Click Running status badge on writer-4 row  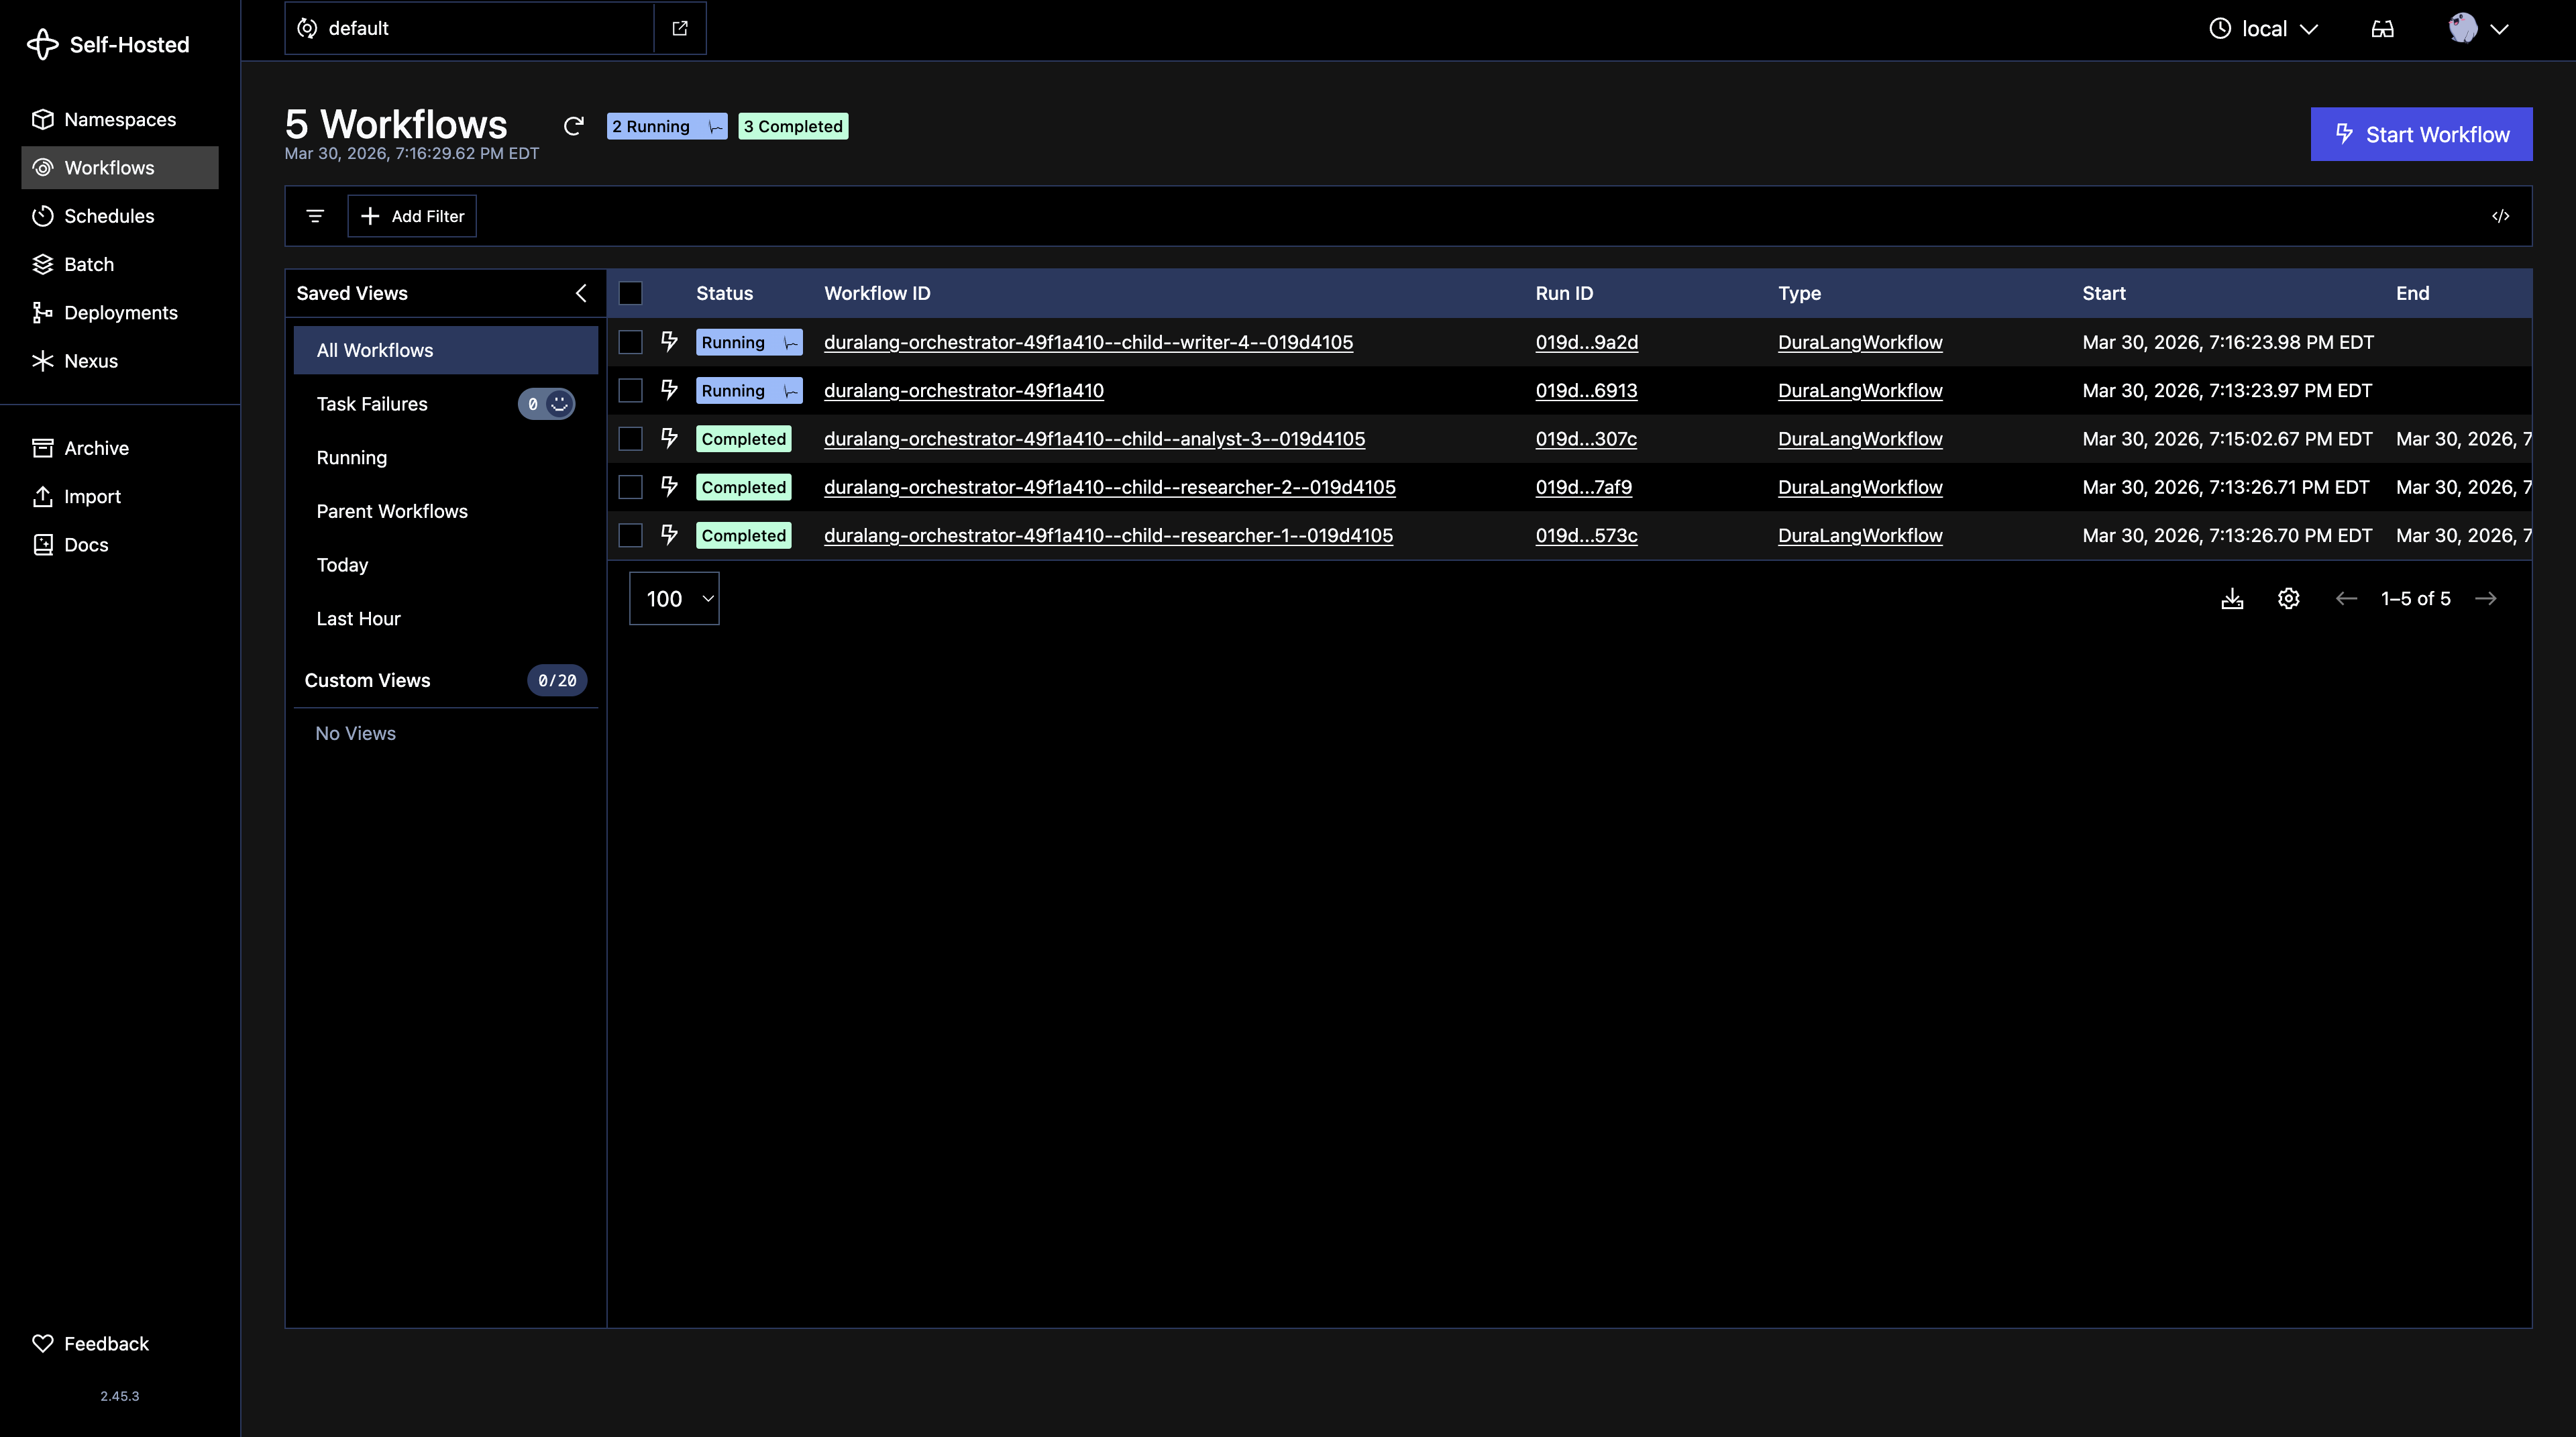749,342
